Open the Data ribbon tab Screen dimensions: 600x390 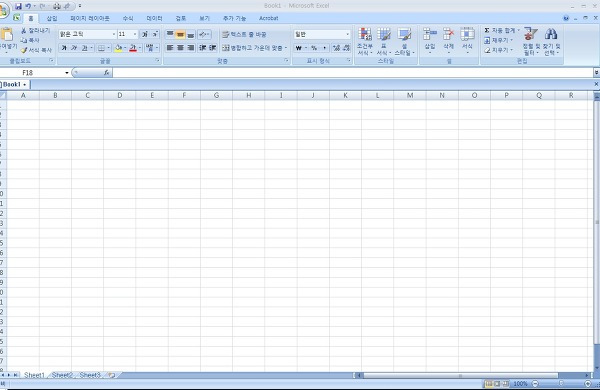point(155,18)
